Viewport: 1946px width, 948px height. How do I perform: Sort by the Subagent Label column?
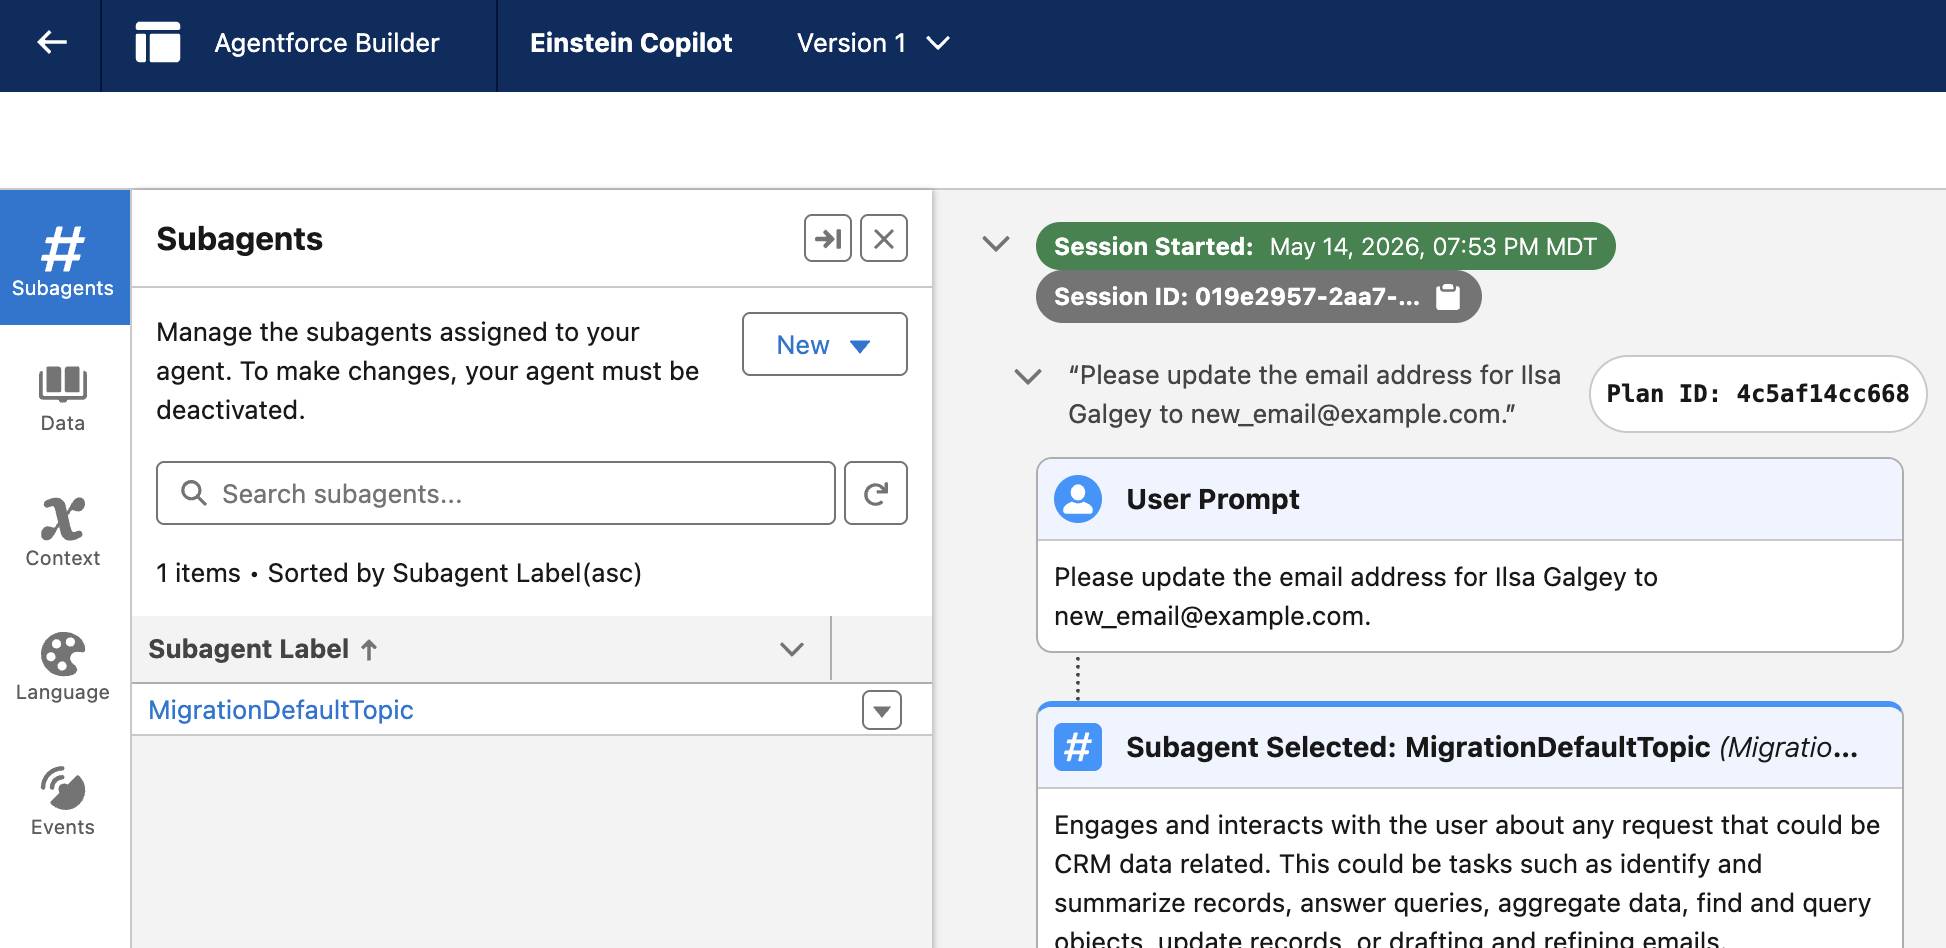point(263,649)
